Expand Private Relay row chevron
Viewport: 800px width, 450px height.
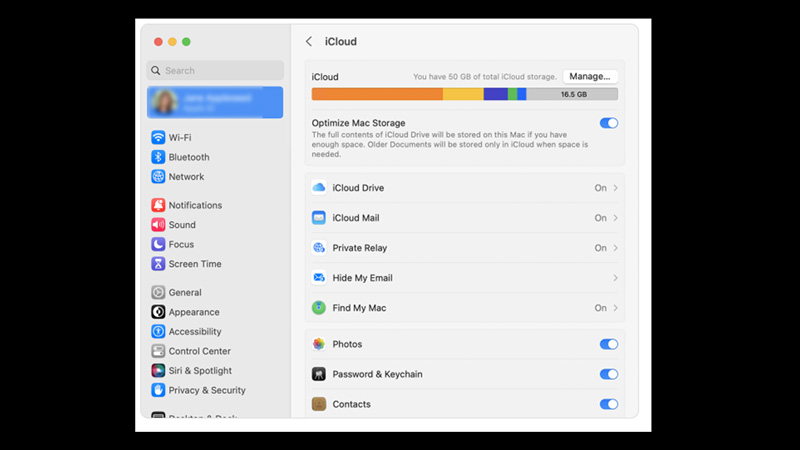click(x=615, y=248)
